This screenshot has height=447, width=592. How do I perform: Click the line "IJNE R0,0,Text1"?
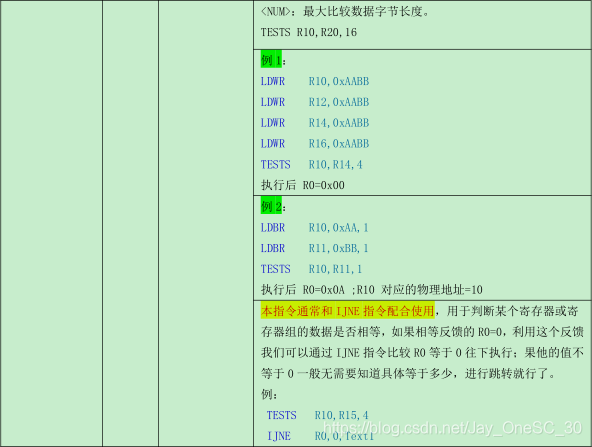tap(320, 436)
